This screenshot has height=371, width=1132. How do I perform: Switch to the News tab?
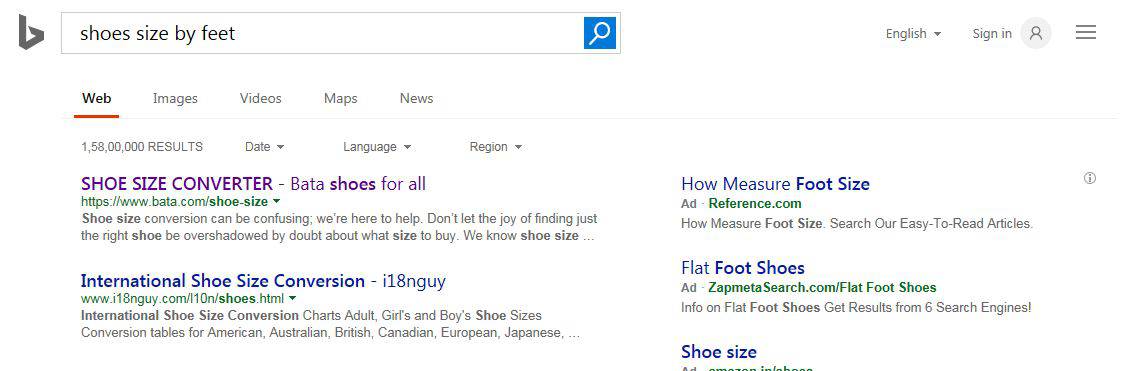coord(417,98)
